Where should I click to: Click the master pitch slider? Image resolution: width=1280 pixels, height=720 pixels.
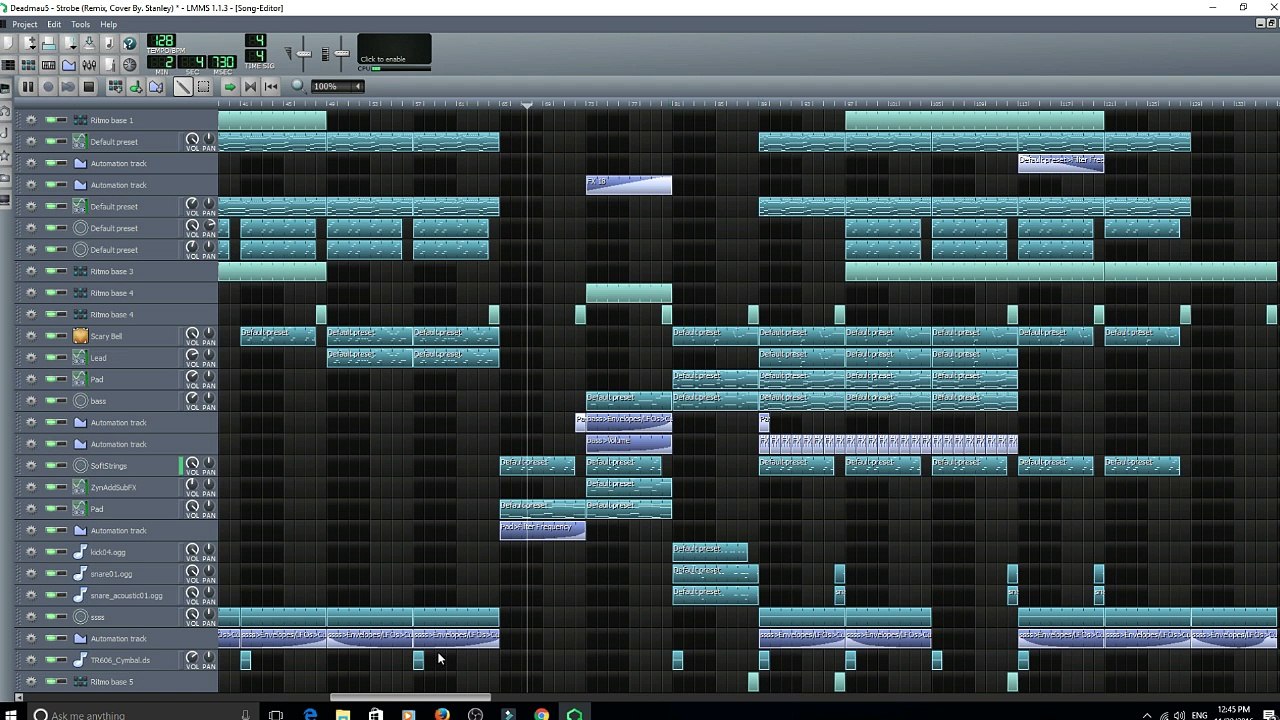342,54
